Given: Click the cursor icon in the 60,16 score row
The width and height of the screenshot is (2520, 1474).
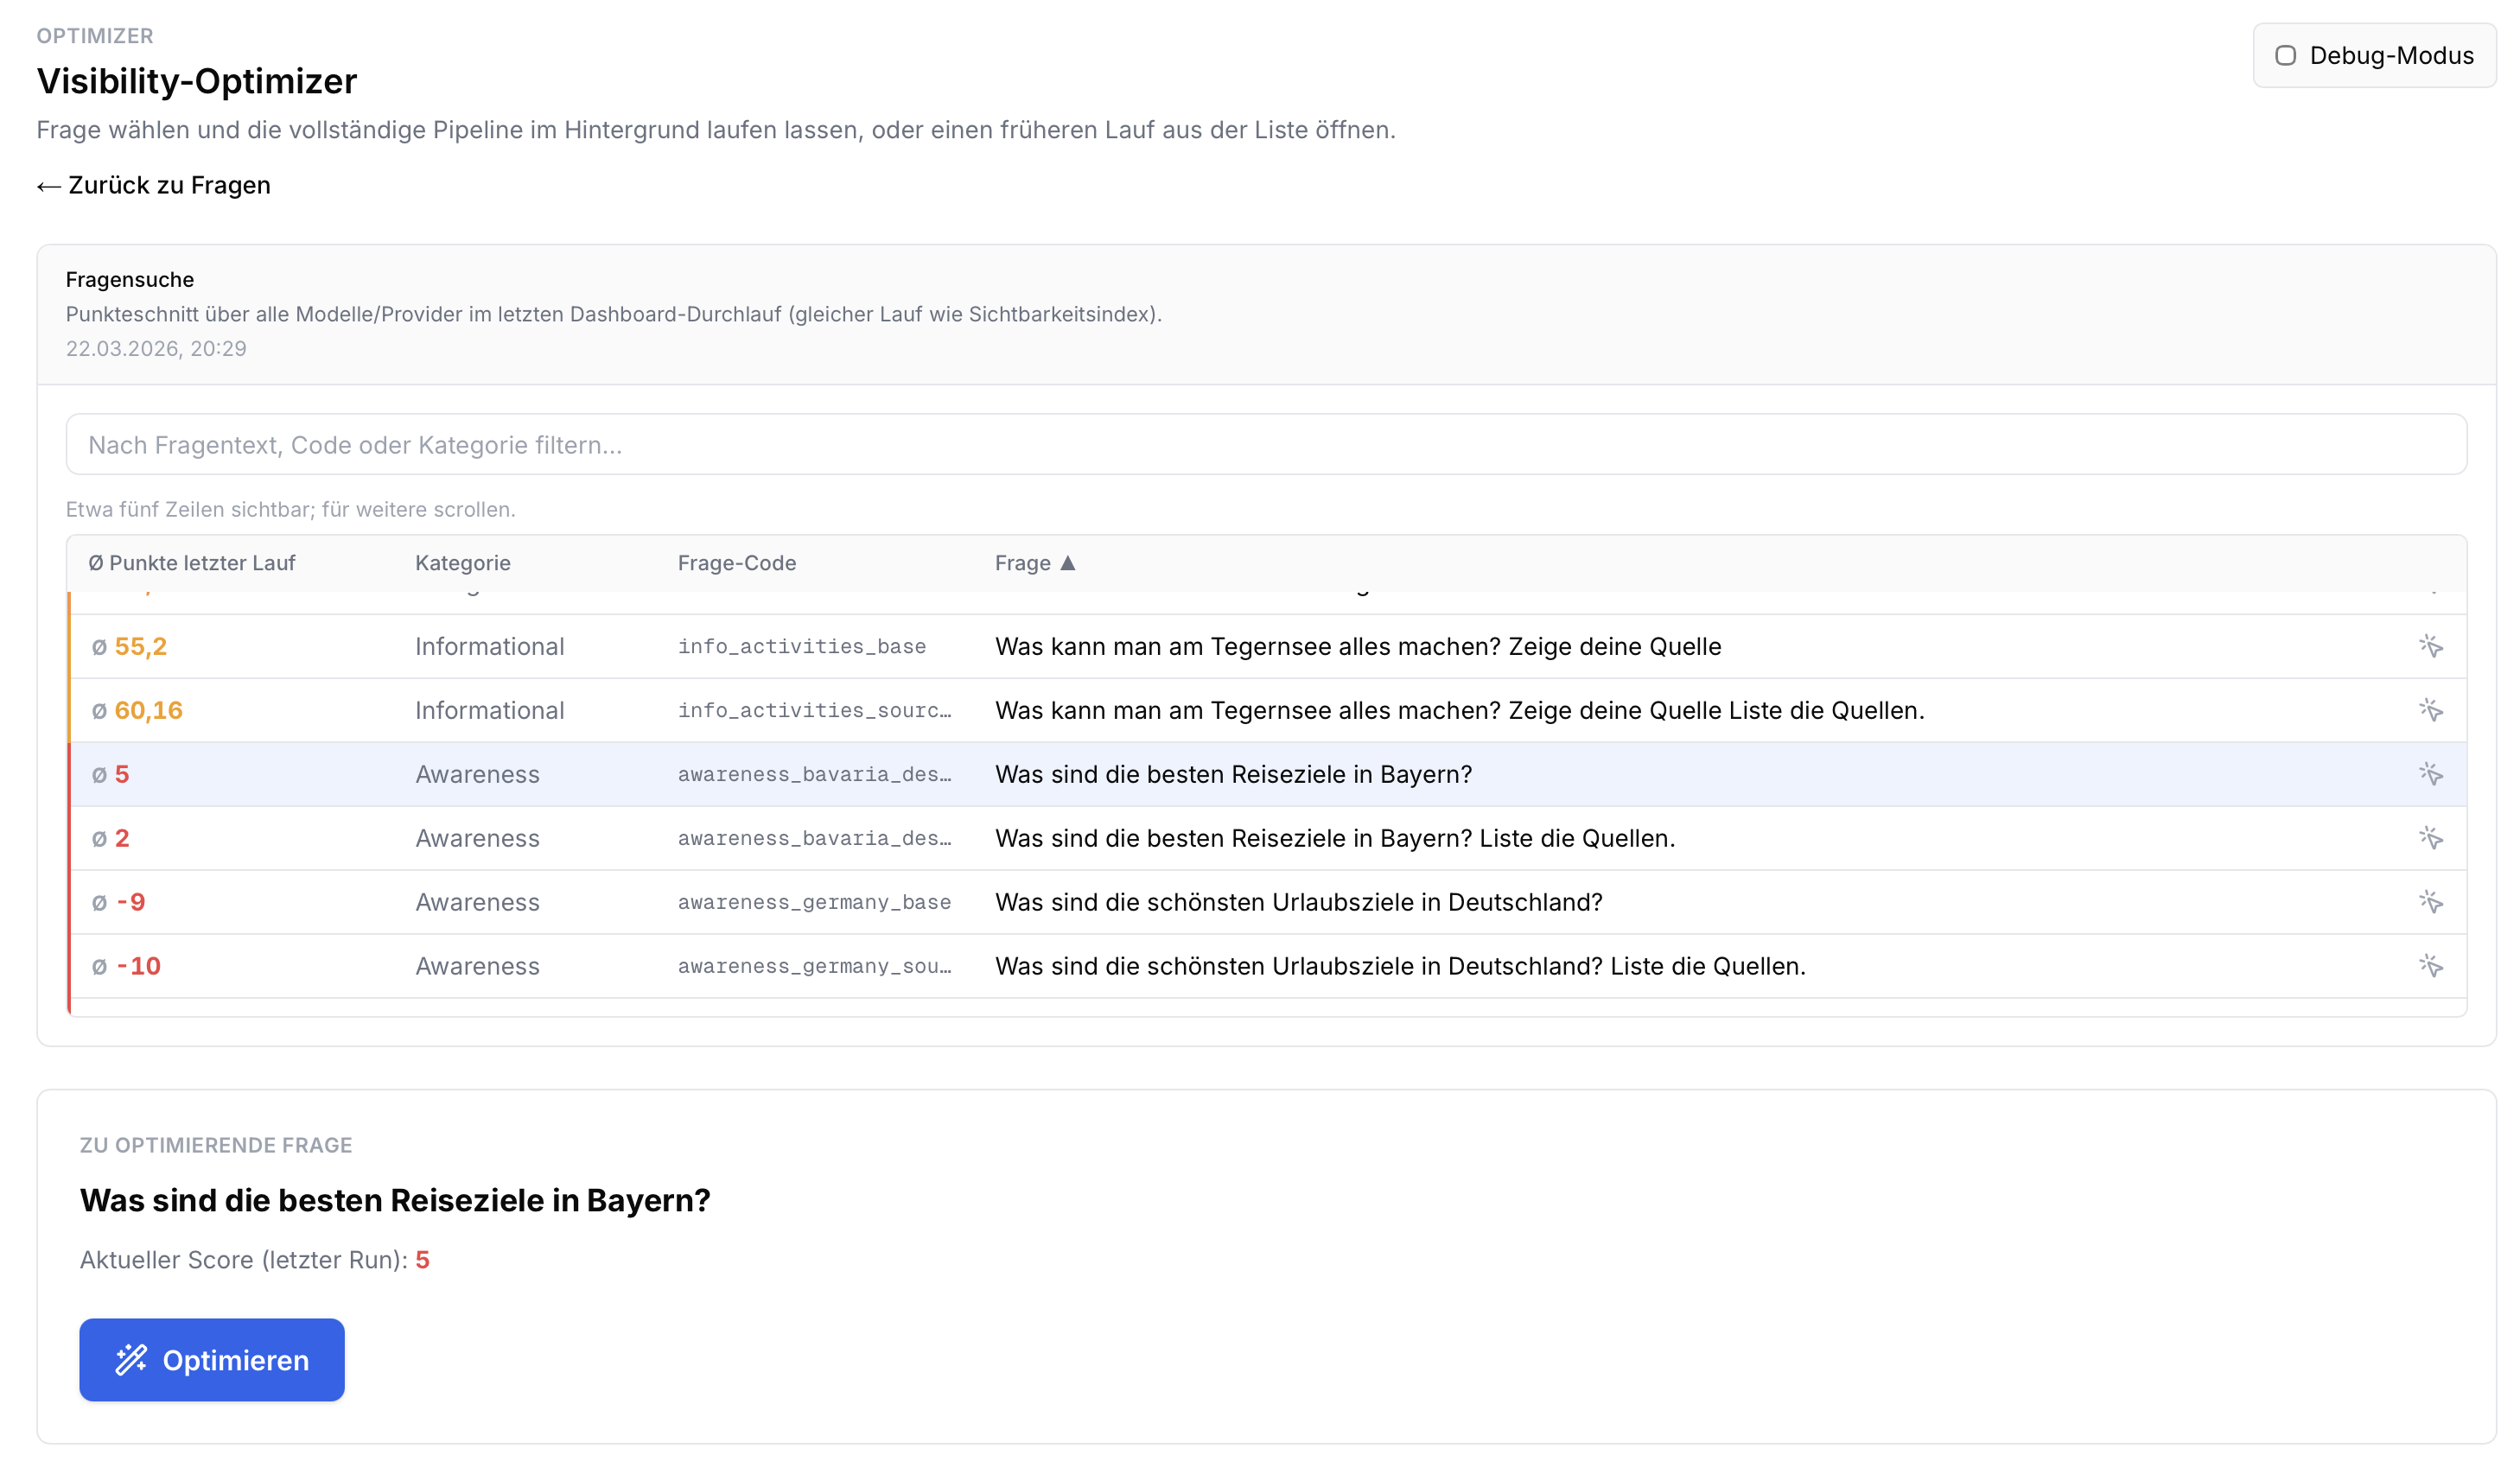Looking at the screenshot, I should pos(2430,710).
